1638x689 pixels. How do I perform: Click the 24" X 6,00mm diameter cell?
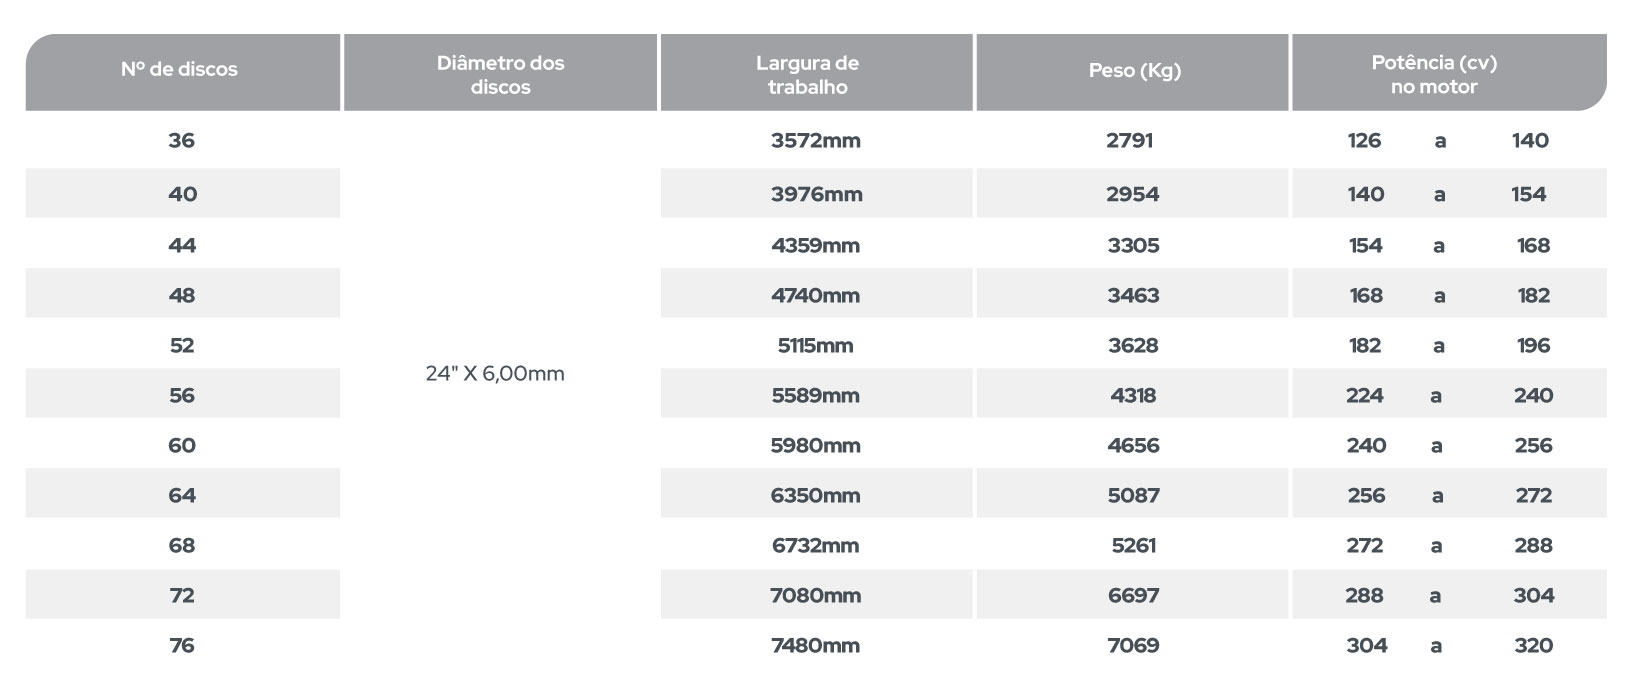point(494,374)
